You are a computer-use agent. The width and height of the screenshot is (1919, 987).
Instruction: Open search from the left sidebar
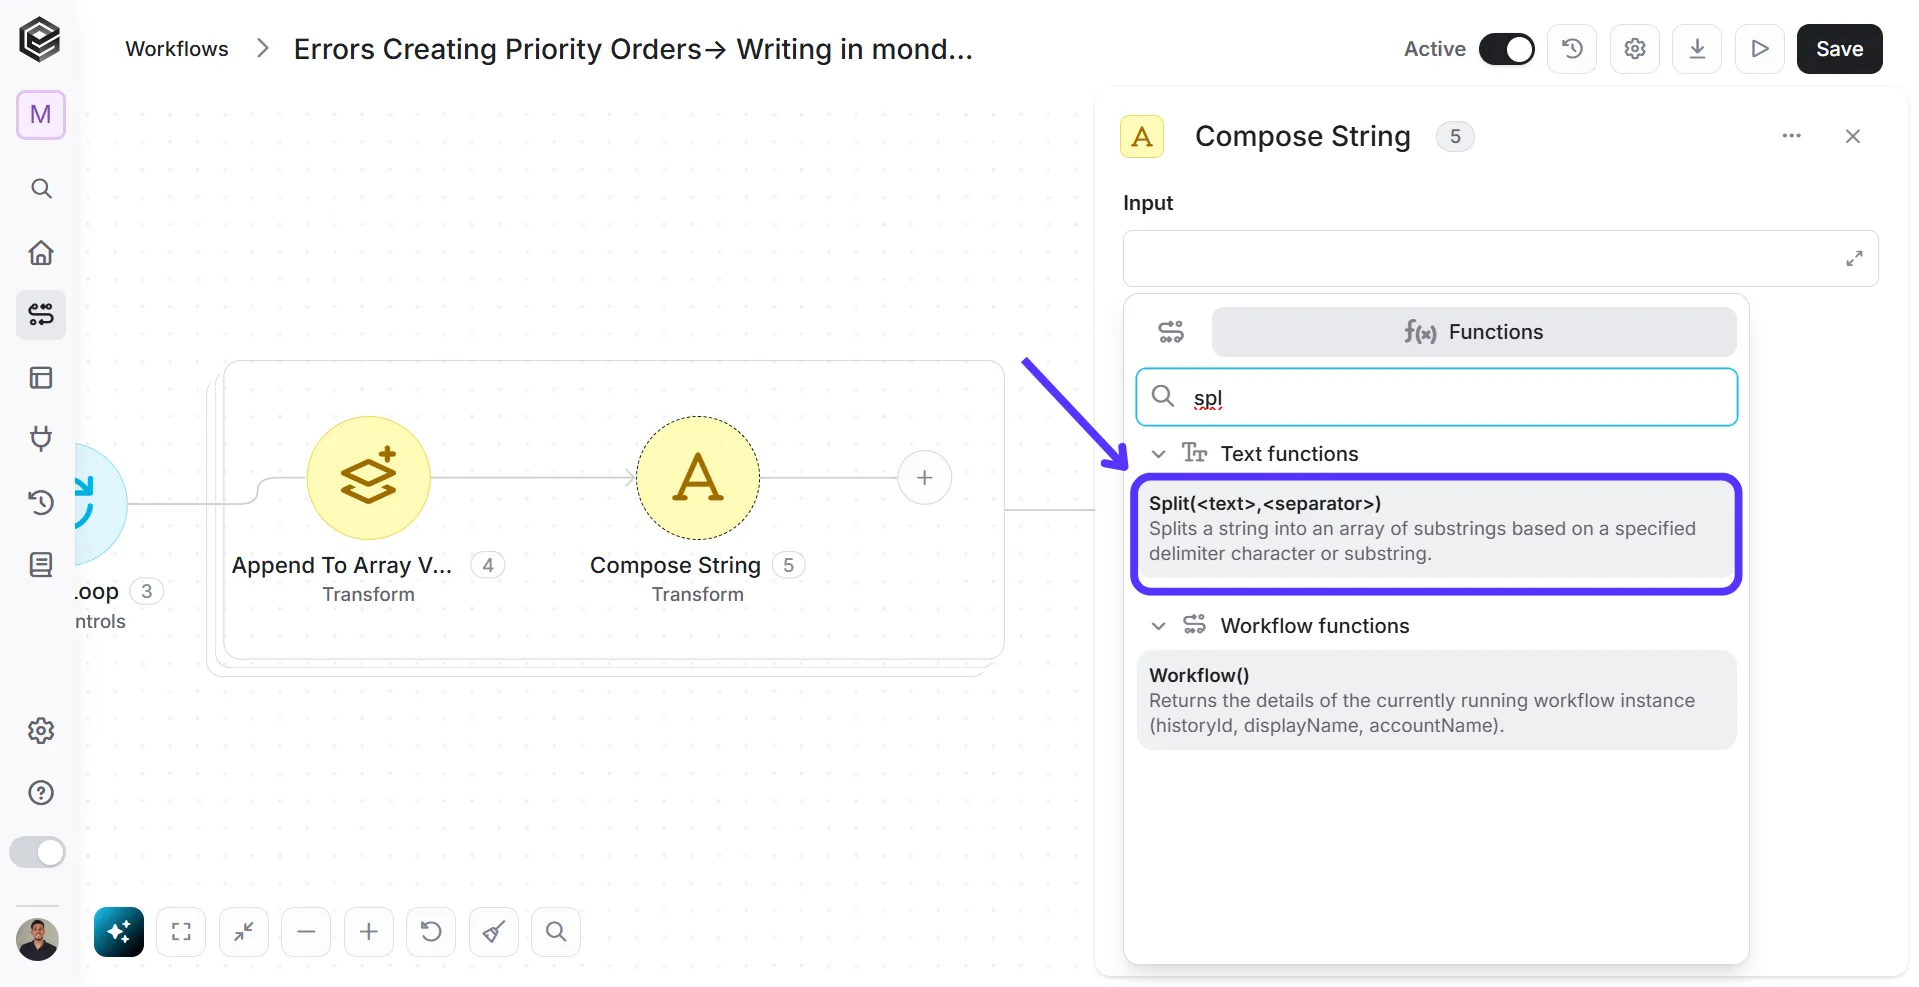click(41, 188)
